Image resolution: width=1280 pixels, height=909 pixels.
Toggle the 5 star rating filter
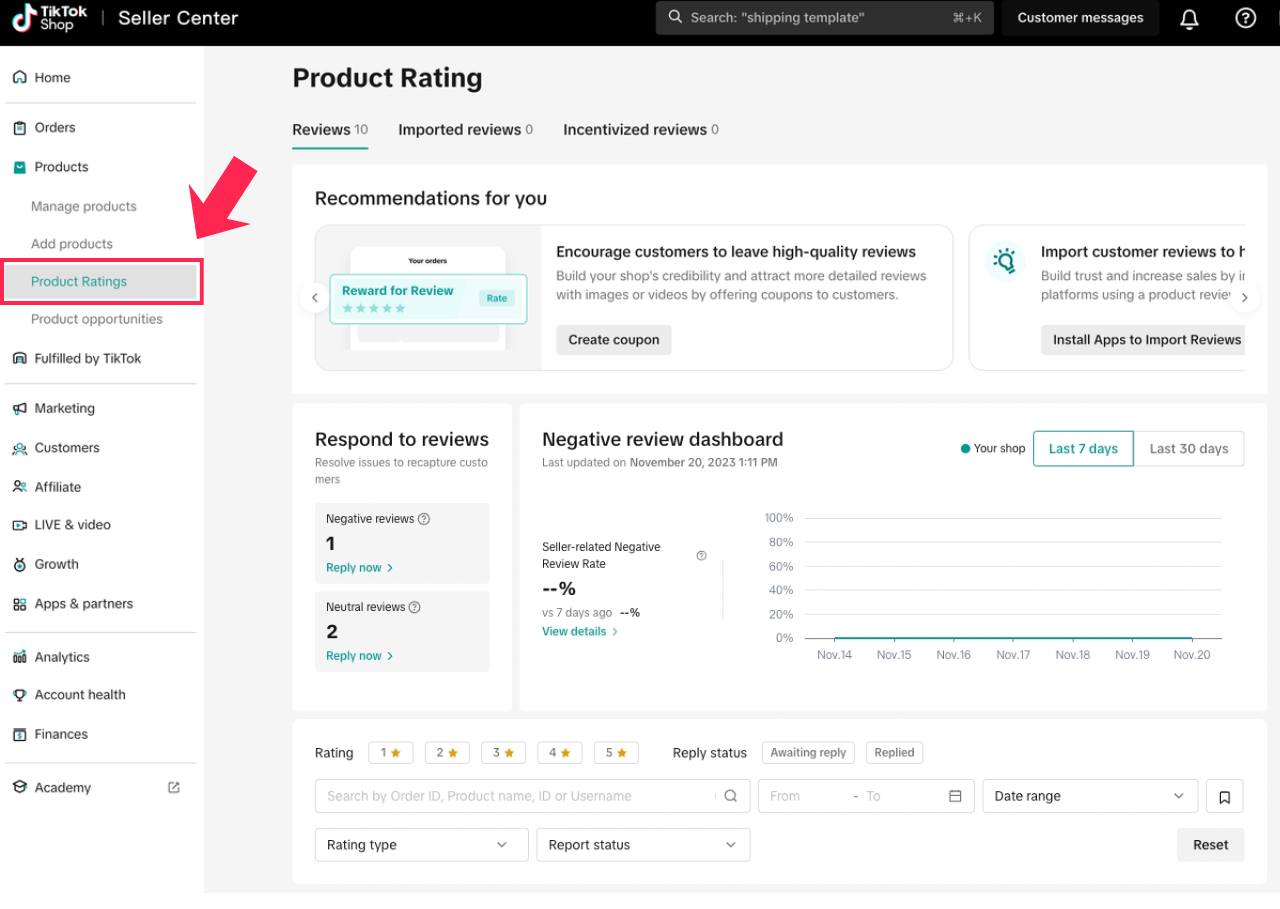[x=616, y=753]
